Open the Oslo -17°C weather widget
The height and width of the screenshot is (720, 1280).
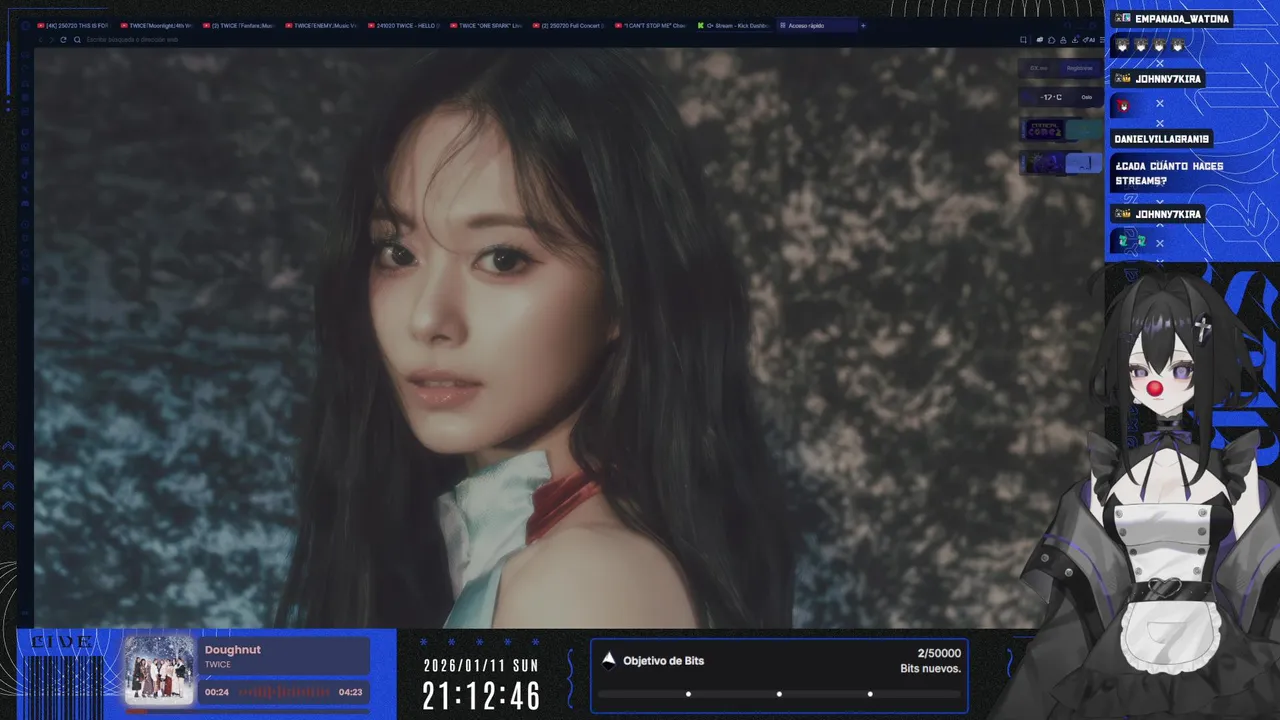pyautogui.click(x=1061, y=97)
